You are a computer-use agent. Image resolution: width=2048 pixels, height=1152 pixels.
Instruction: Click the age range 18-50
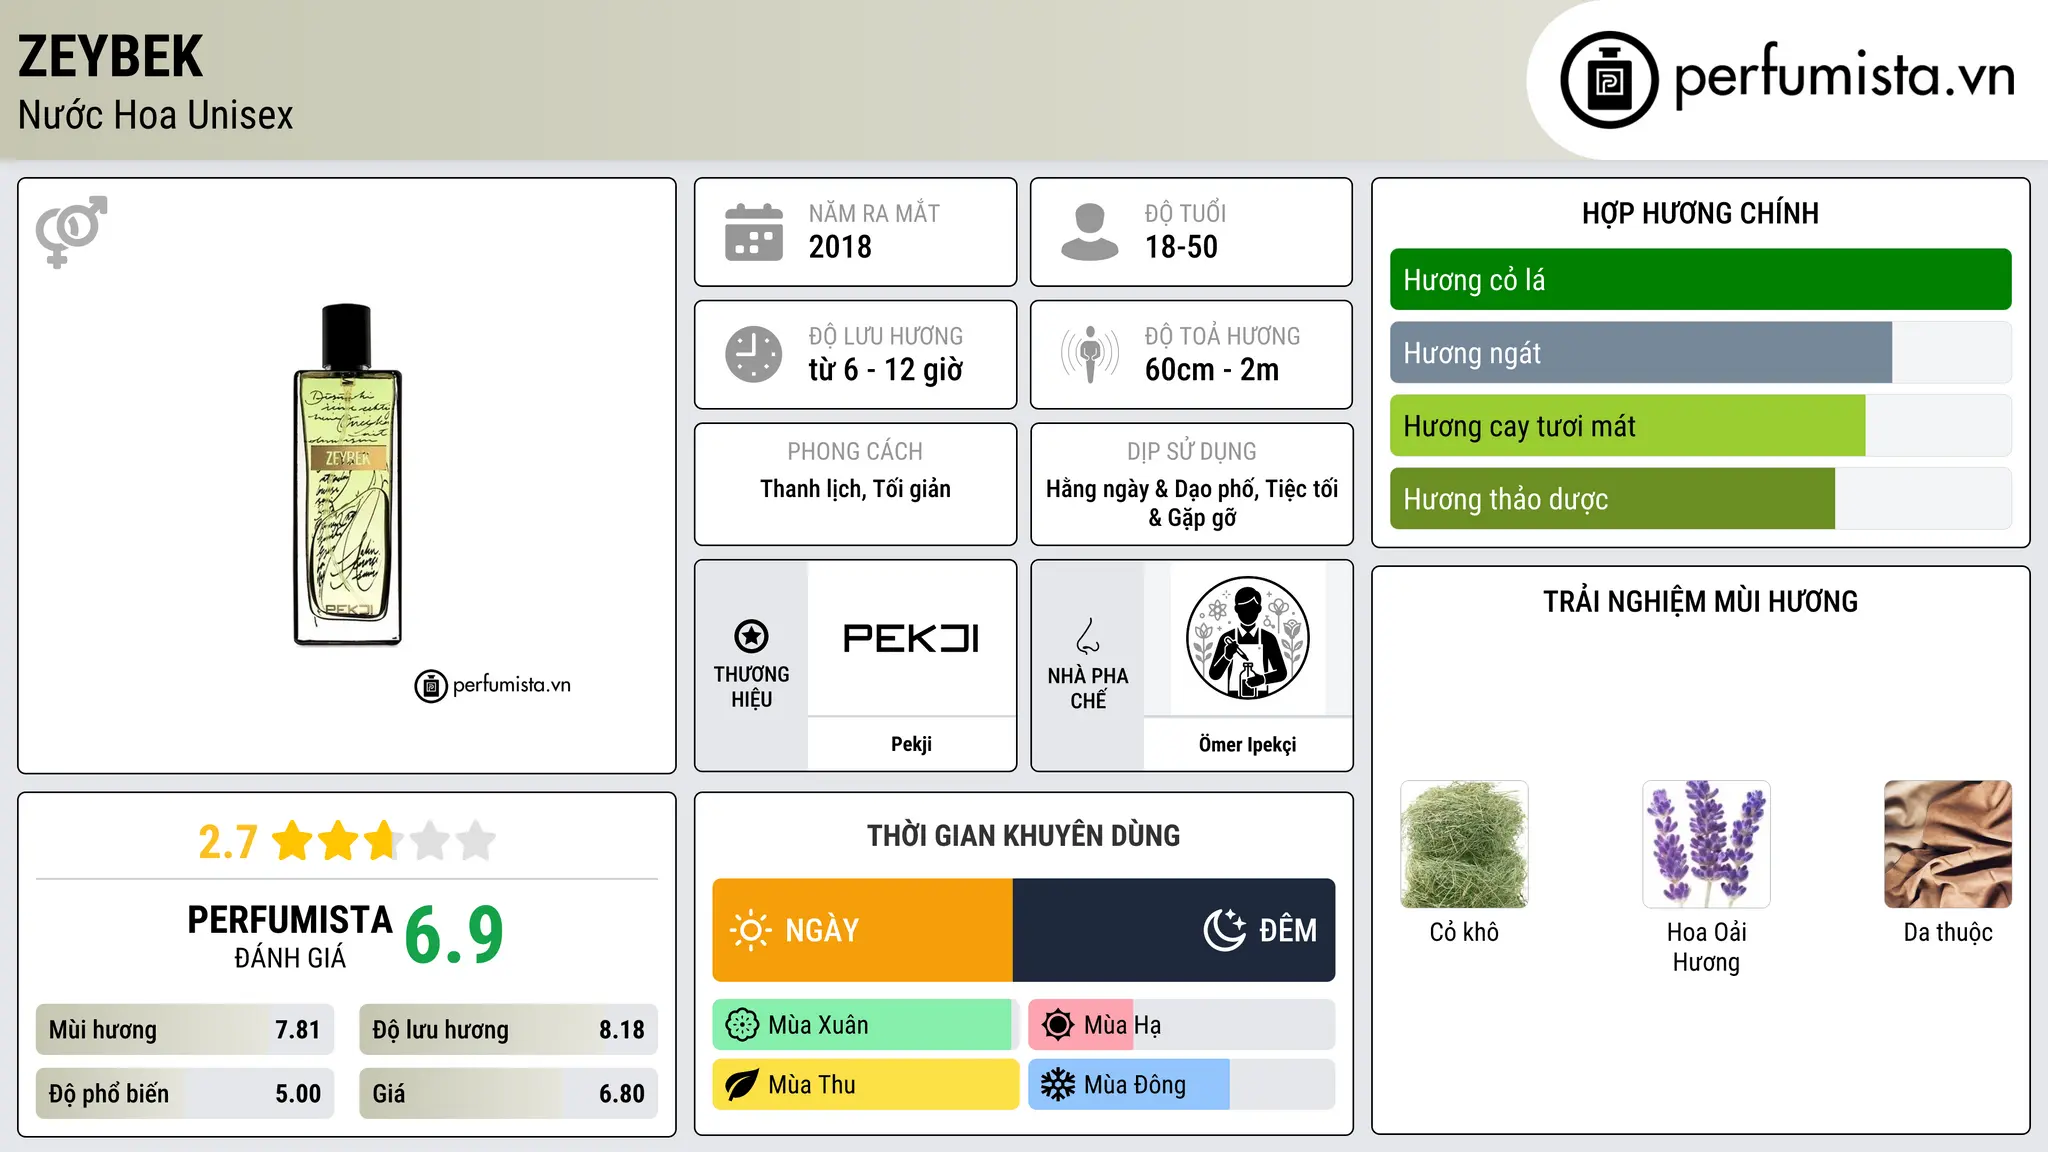[x=1181, y=247]
